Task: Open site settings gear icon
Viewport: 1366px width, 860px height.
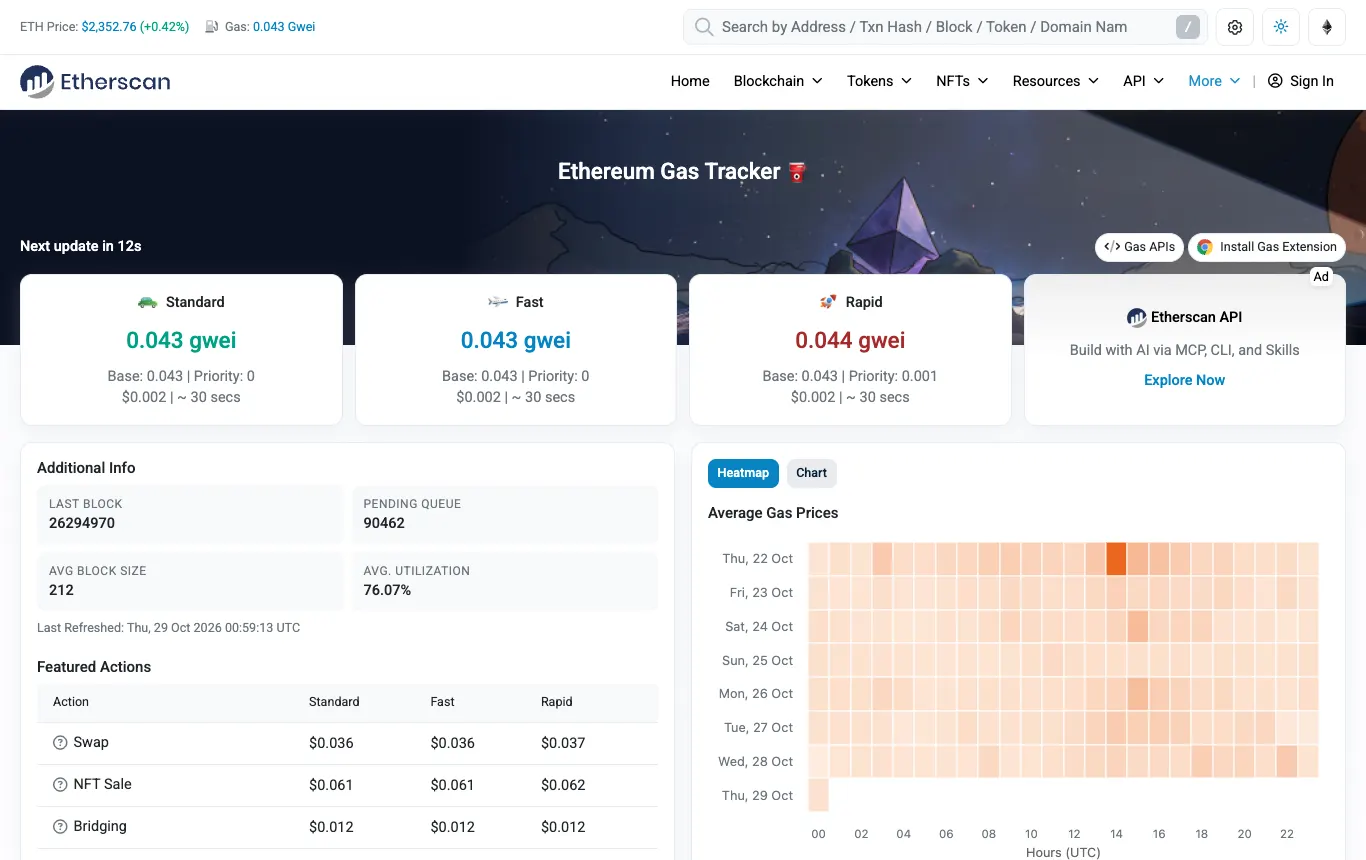Action: pyautogui.click(x=1235, y=27)
